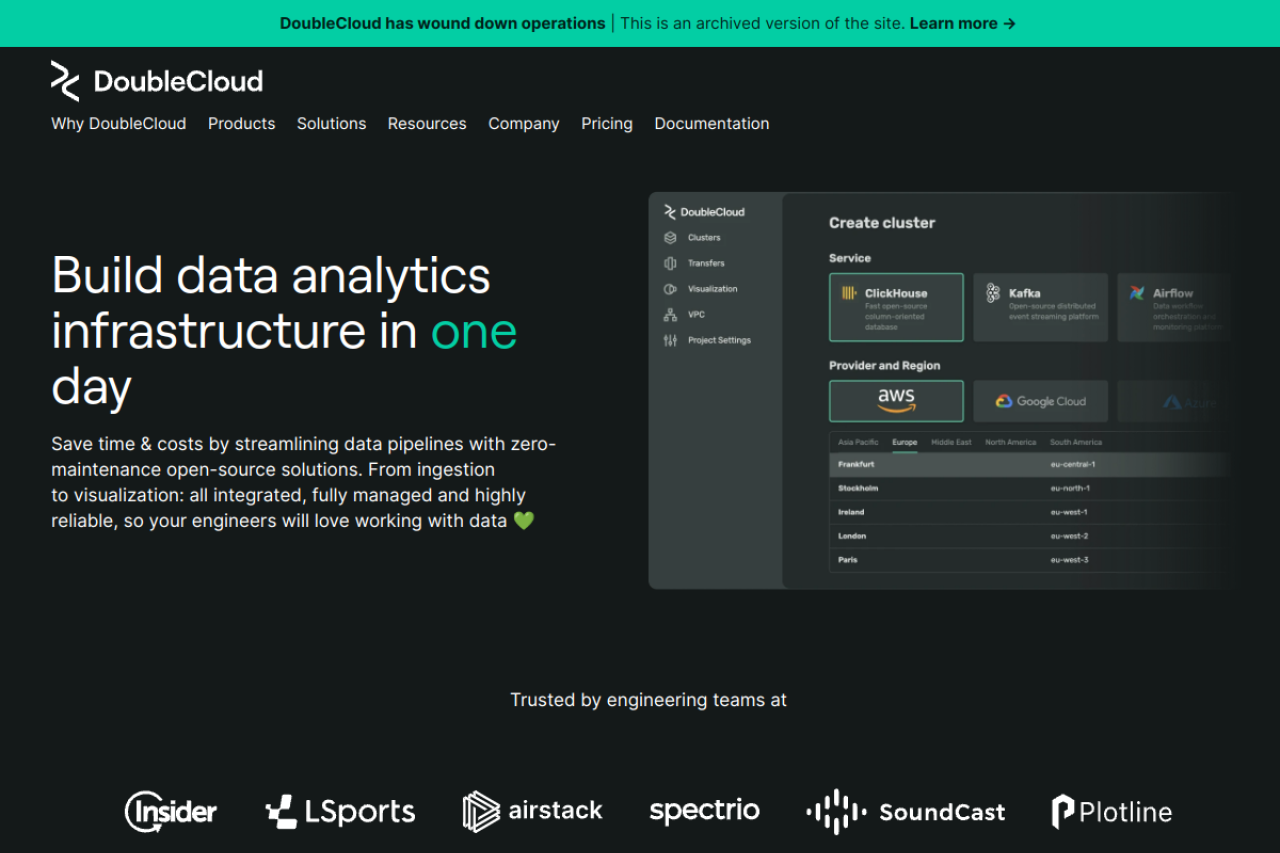The width and height of the screenshot is (1280, 853).
Task: Open the Documentation link
Action: tap(712, 124)
